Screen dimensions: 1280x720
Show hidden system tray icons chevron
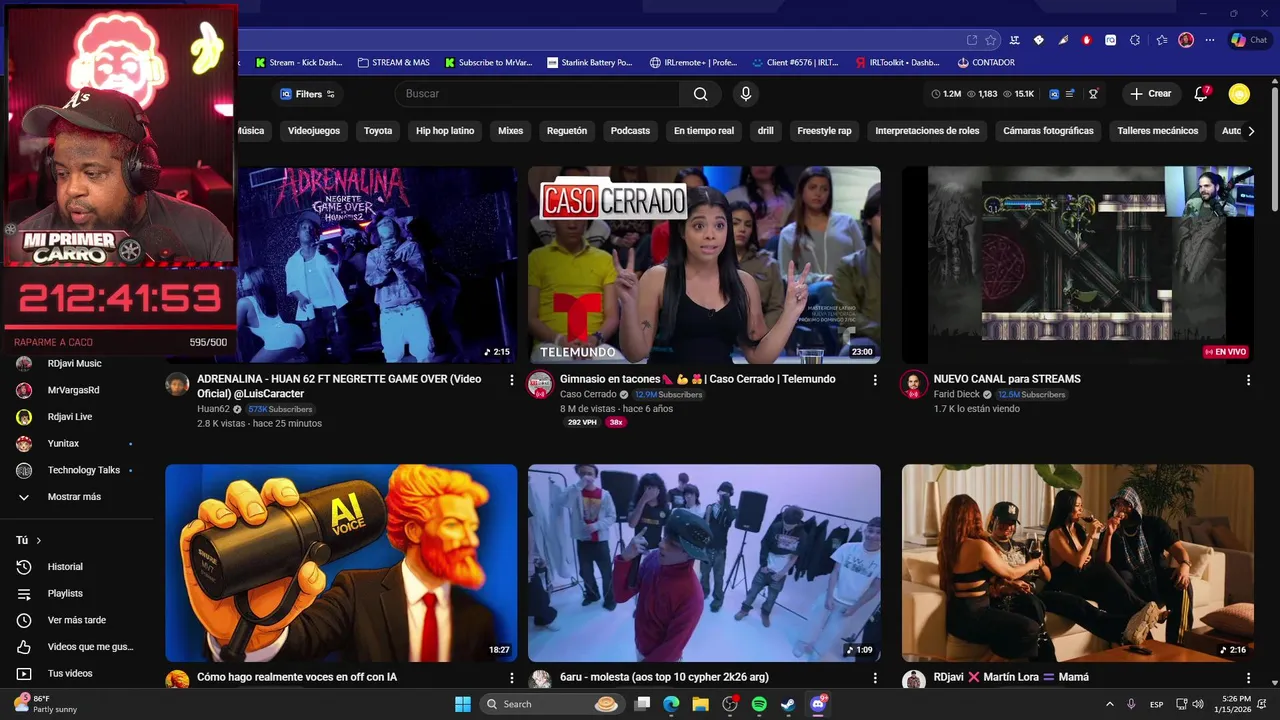pyautogui.click(x=1109, y=704)
